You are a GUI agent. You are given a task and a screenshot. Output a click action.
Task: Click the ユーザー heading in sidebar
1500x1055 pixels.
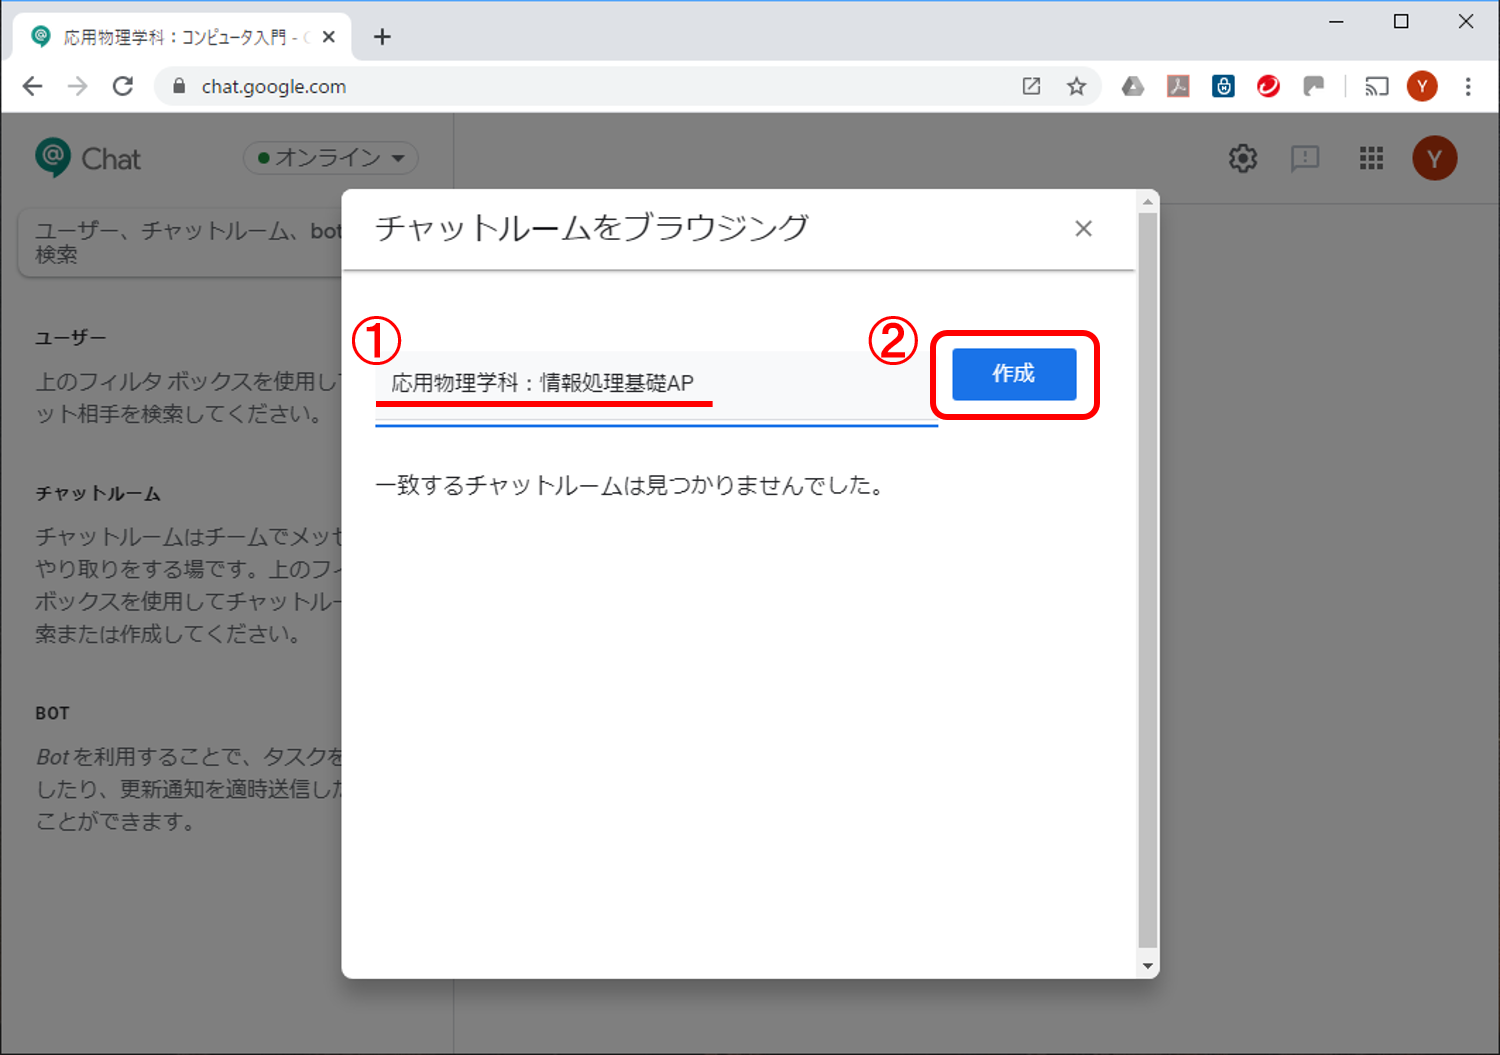pyautogui.click(x=71, y=338)
